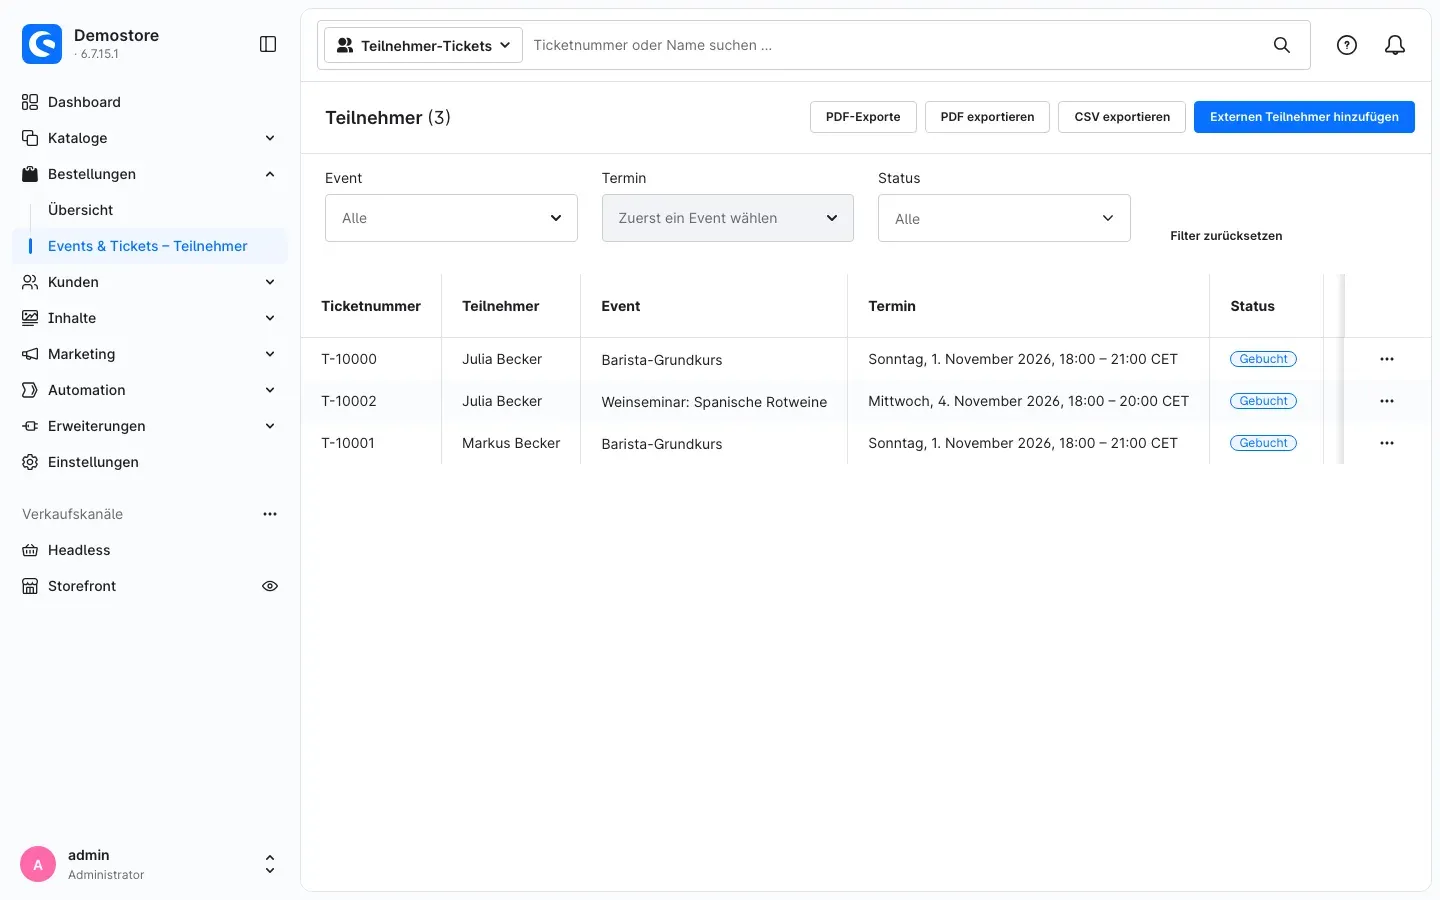The height and width of the screenshot is (900, 1440).
Task: Open the help question mark icon
Action: coord(1347,45)
